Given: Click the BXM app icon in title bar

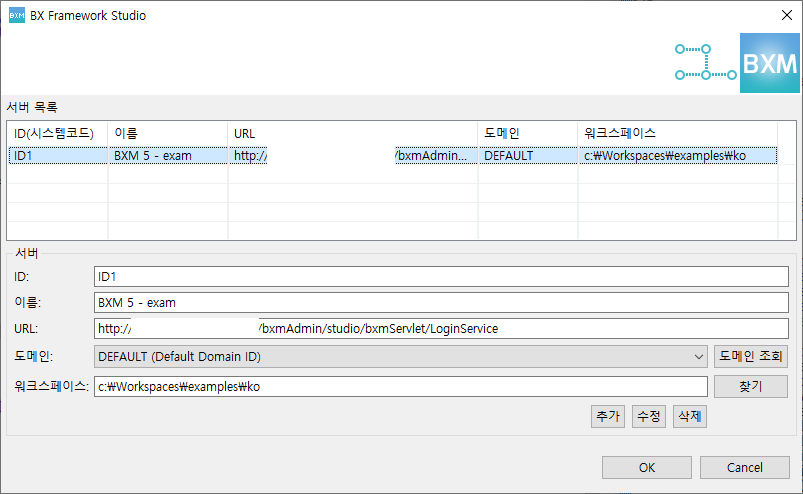Looking at the screenshot, I should [x=17, y=15].
